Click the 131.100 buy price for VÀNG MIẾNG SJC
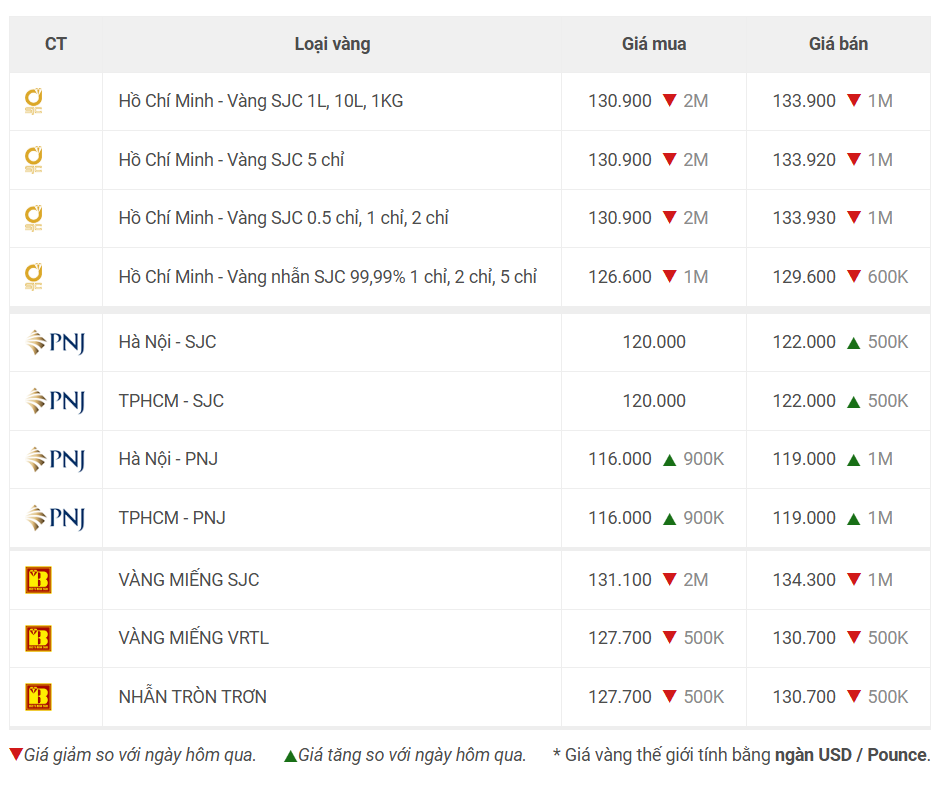 [x=620, y=580]
